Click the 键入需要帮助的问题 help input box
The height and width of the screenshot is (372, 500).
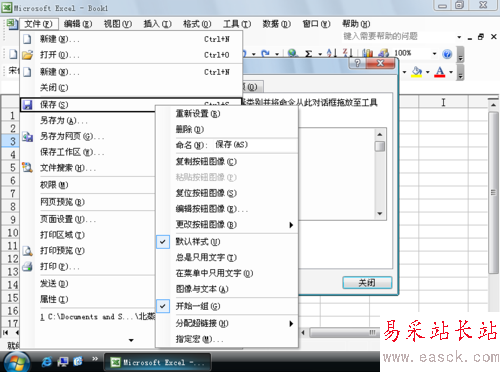399,36
